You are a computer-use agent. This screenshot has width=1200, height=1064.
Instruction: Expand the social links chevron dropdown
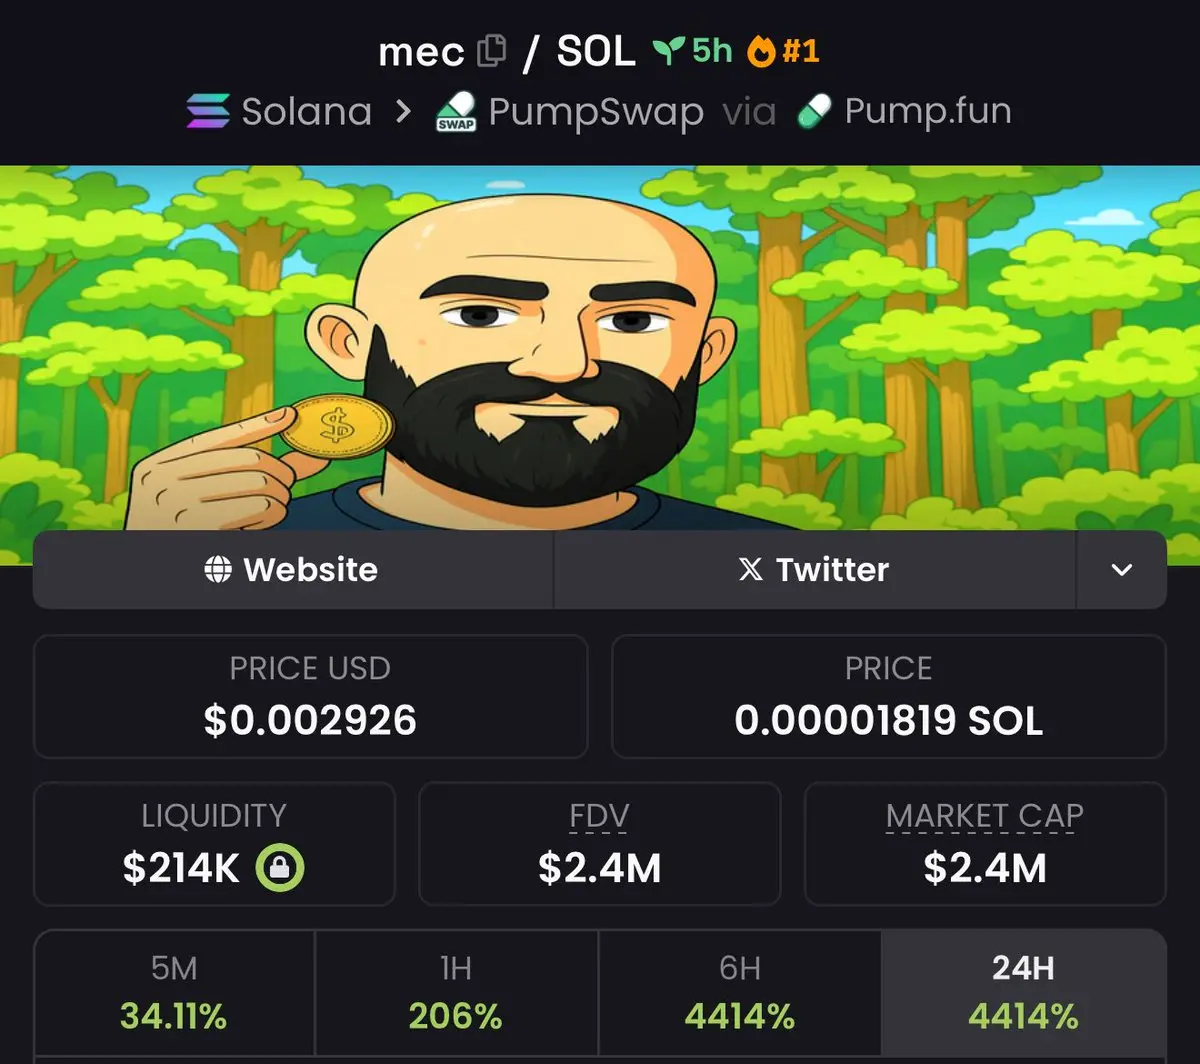[1122, 570]
